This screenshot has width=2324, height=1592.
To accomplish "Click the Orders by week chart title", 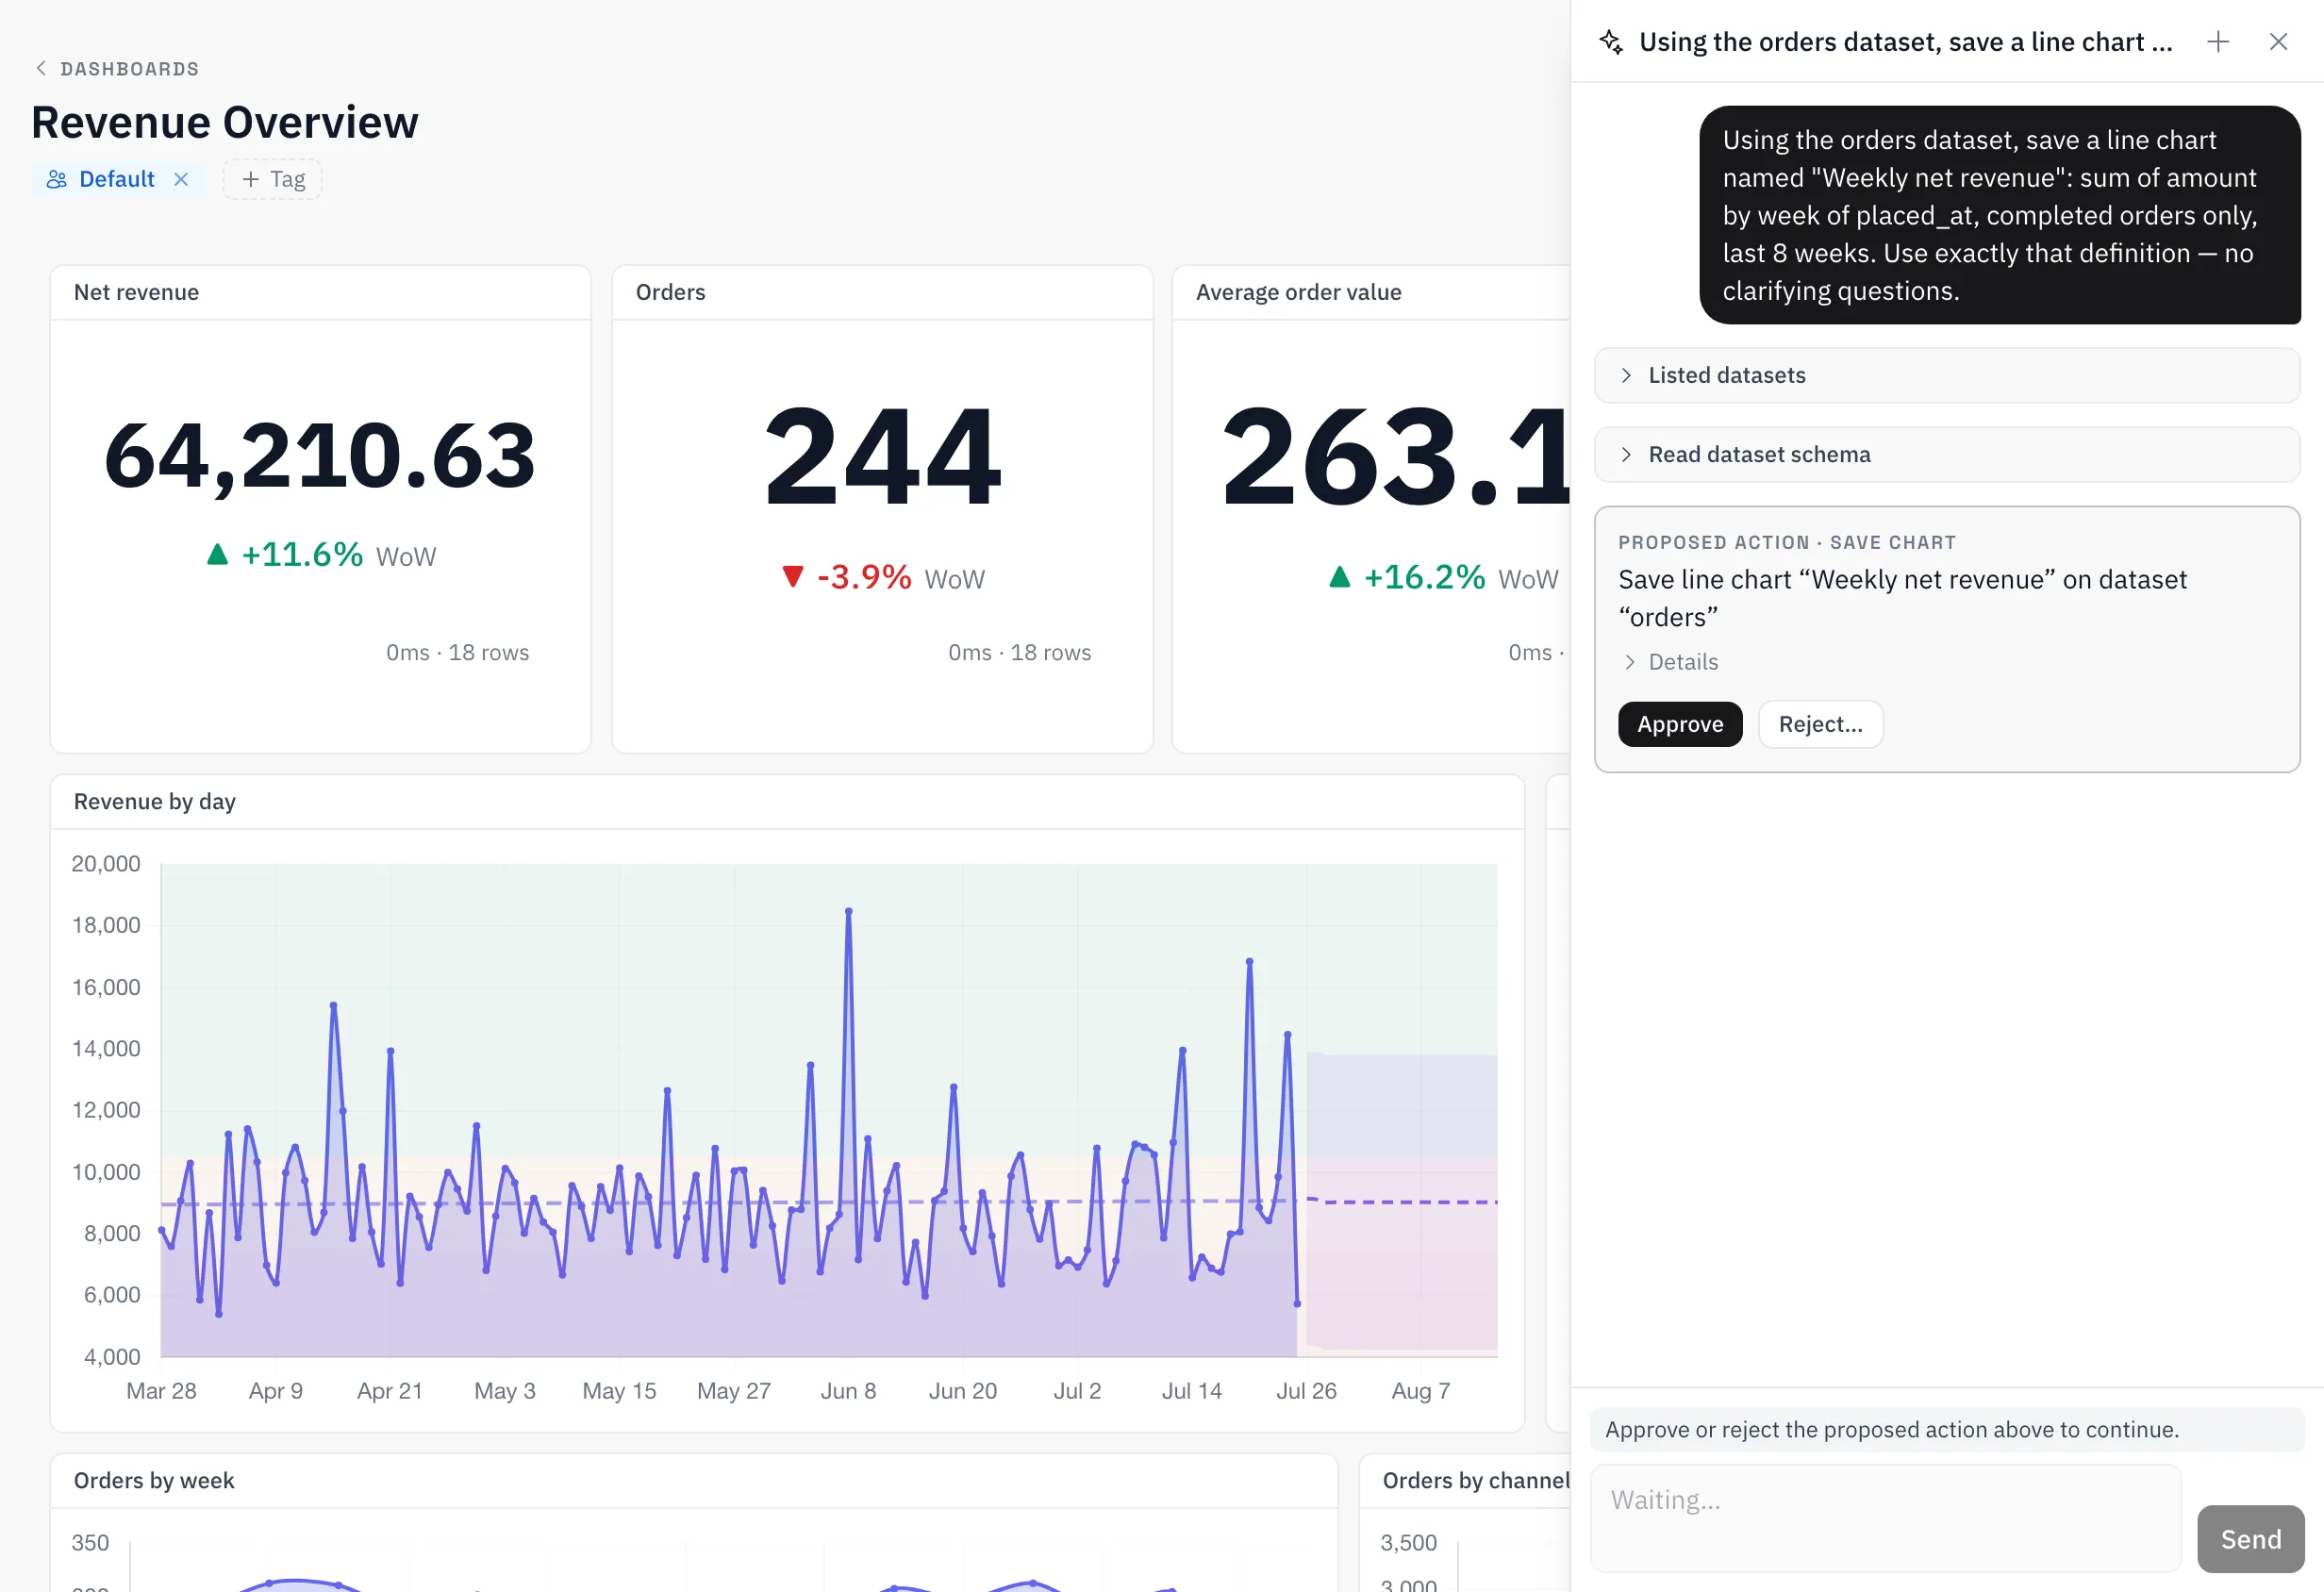I will click(x=153, y=1480).
